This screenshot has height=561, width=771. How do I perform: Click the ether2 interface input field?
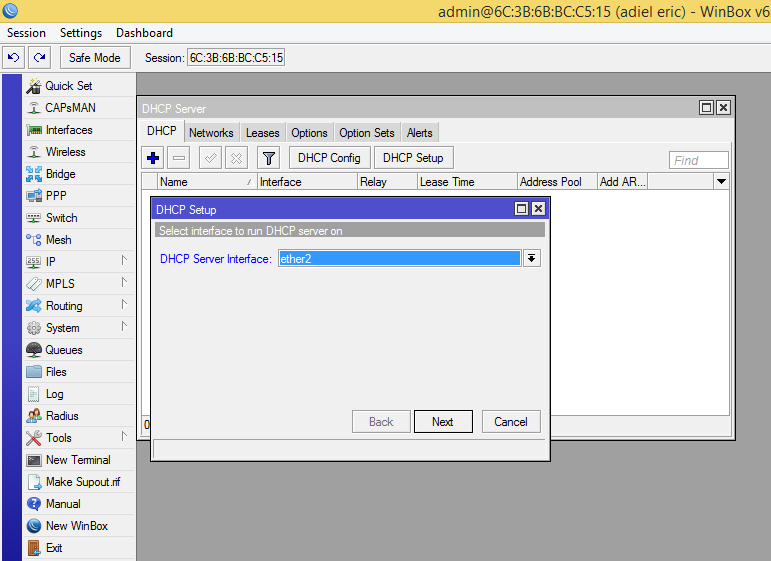coord(399,259)
